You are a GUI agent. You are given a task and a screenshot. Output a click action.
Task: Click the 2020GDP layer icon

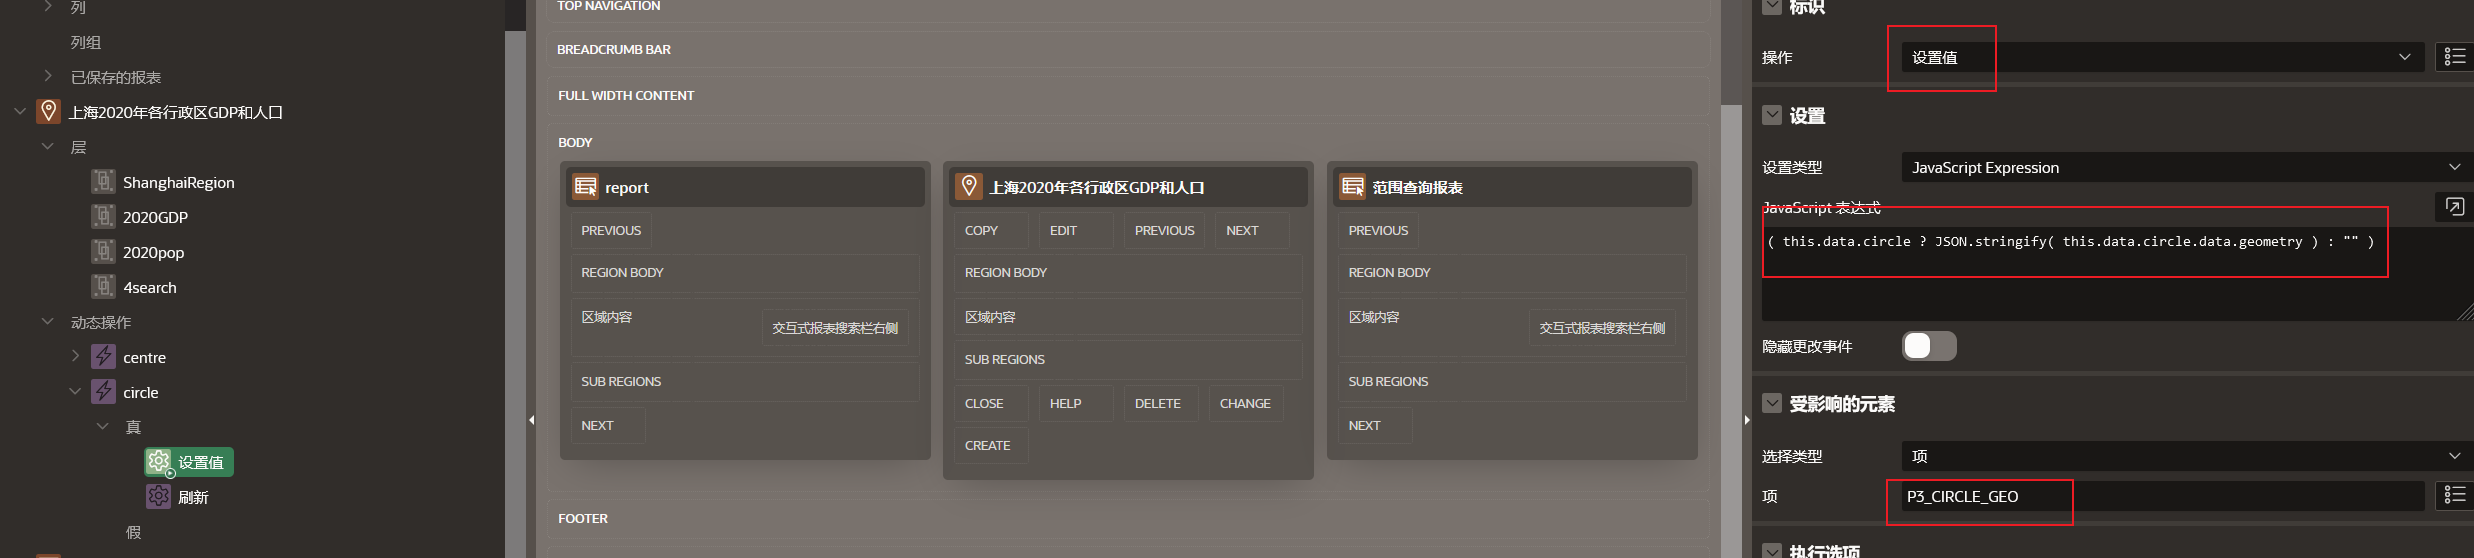[103, 217]
